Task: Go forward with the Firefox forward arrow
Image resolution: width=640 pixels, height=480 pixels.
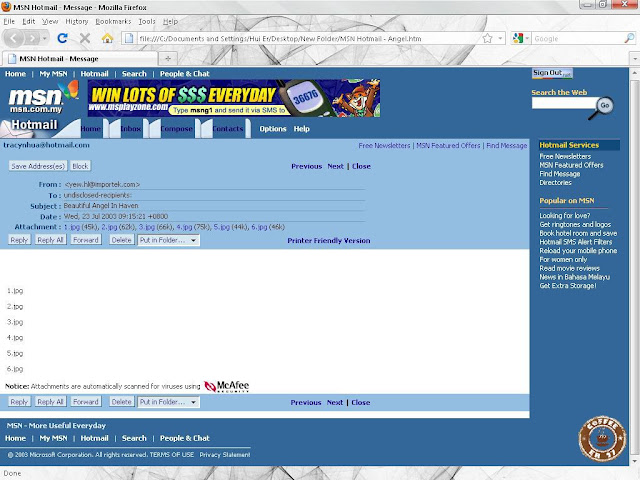Action: (31, 38)
